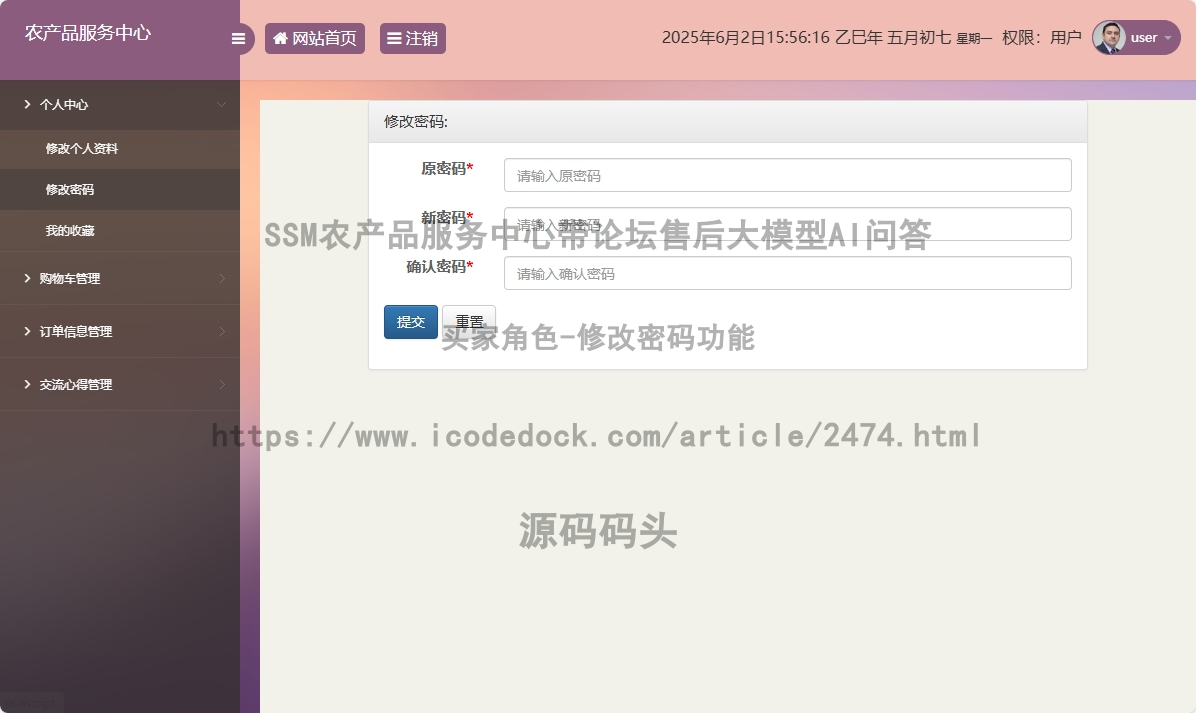This screenshot has width=1196, height=713.
Task: Click the date and time text in header
Action: 826,37
